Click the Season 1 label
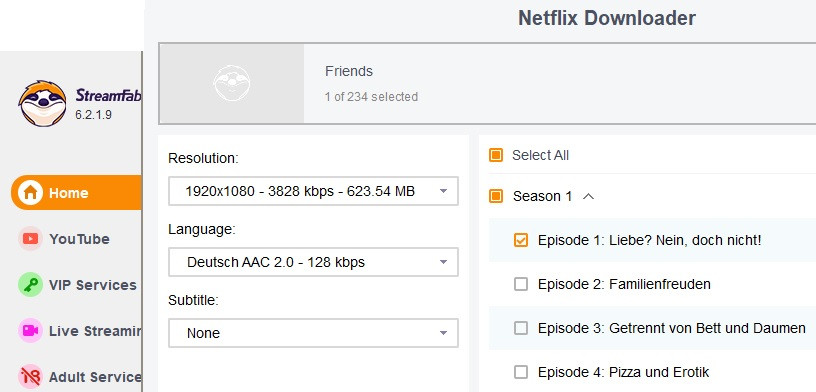This screenshot has width=816, height=392. [542, 196]
